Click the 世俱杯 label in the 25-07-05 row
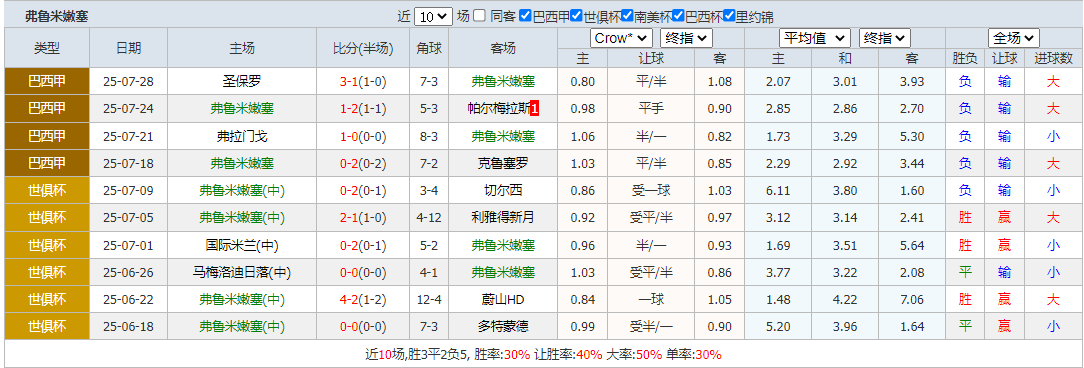 pyautogui.click(x=47, y=218)
